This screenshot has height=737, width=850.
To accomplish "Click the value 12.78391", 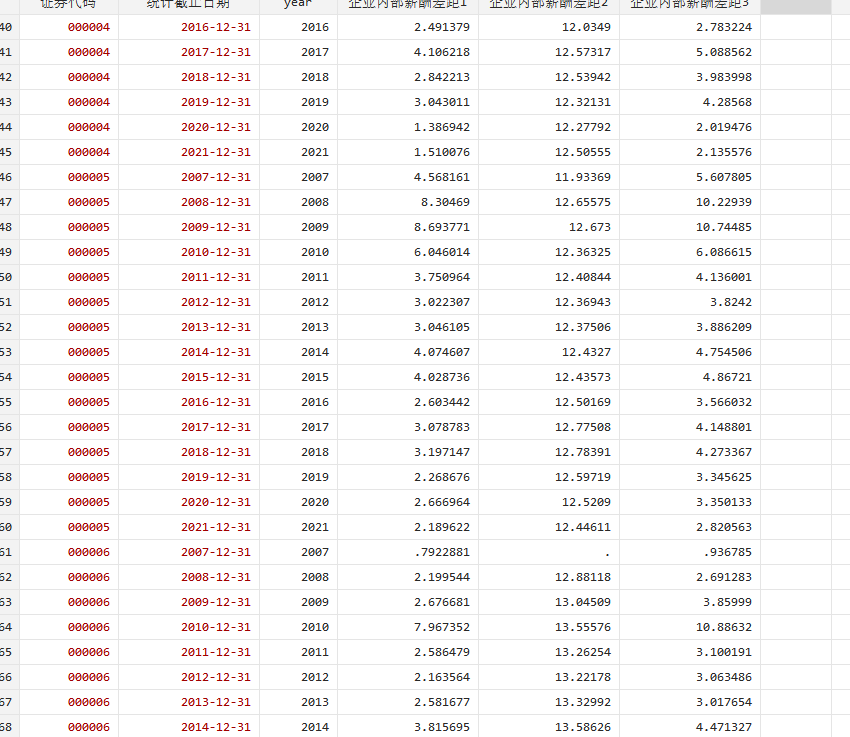I will click(549, 452).
